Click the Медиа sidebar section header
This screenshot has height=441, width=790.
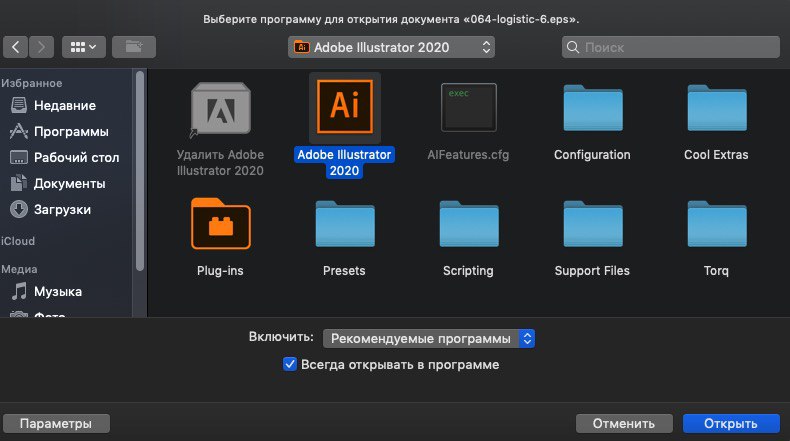(x=19, y=269)
